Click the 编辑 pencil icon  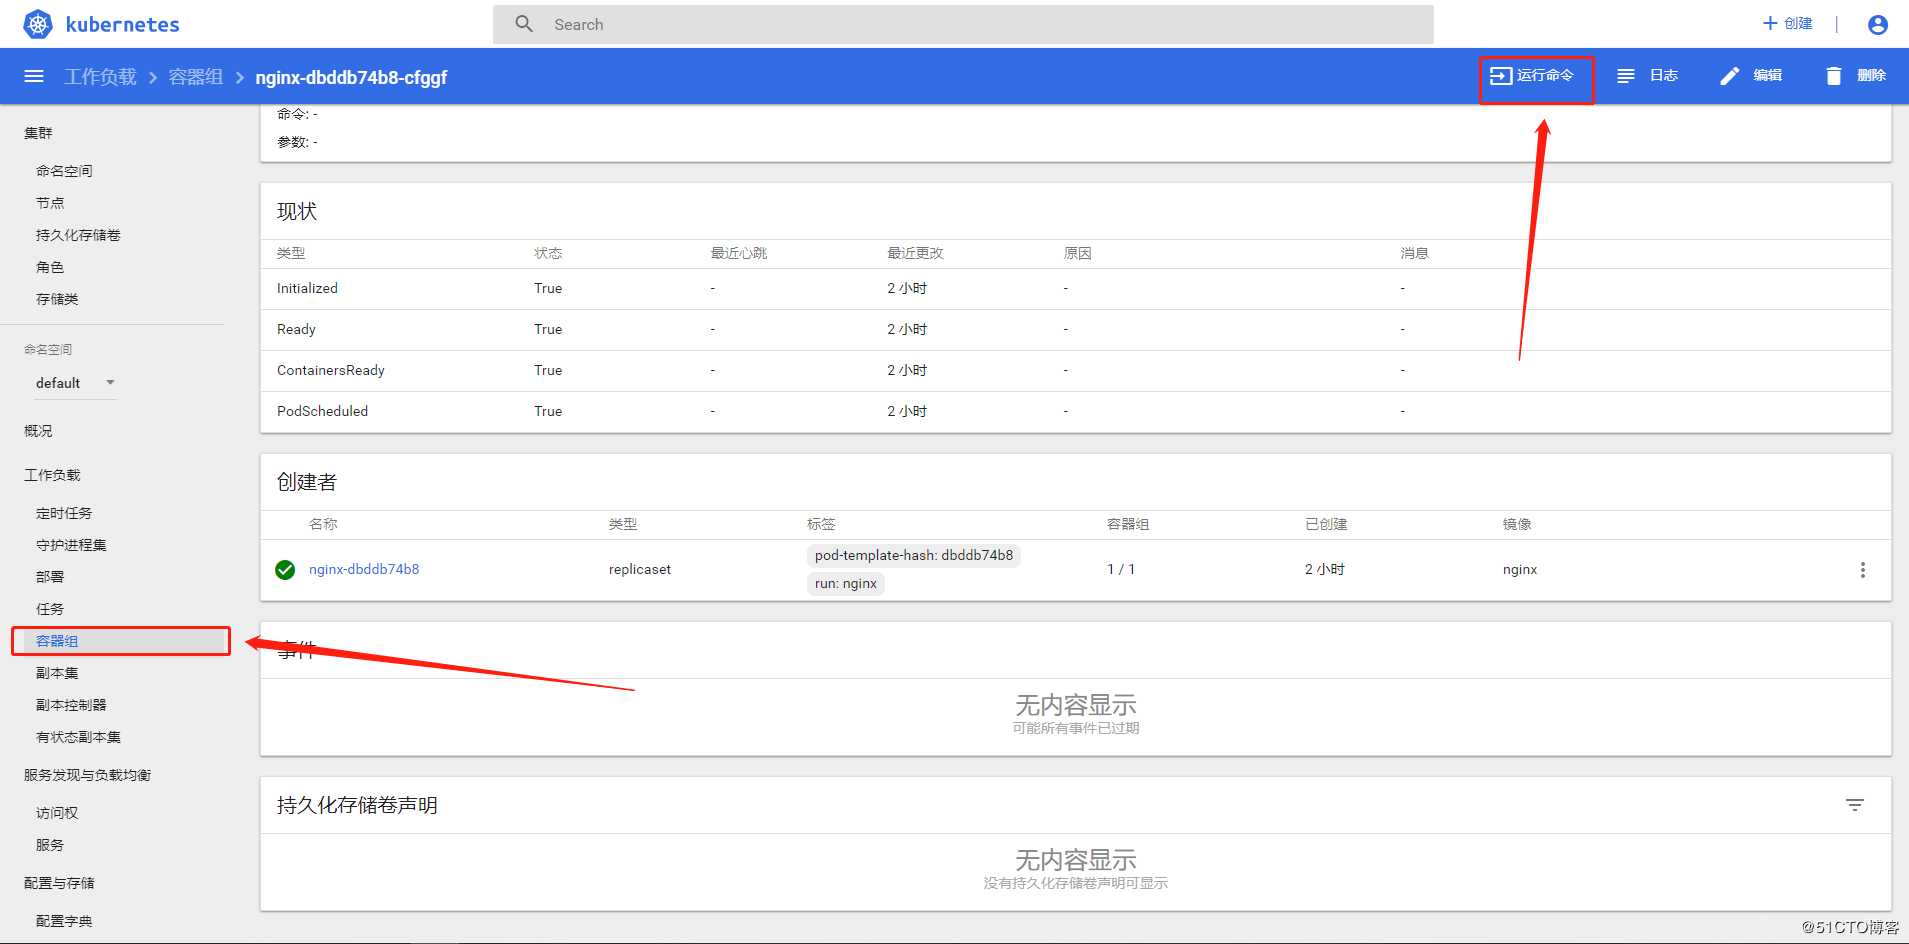click(x=1729, y=76)
